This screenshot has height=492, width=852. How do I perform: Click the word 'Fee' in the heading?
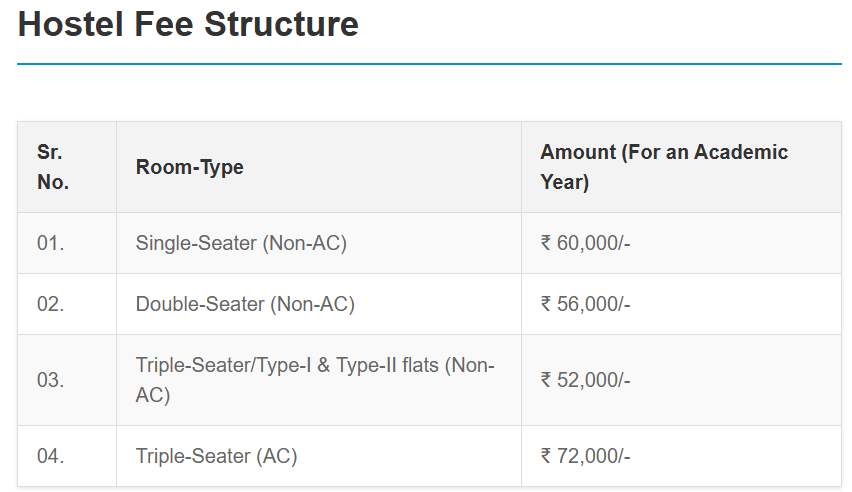tap(164, 24)
